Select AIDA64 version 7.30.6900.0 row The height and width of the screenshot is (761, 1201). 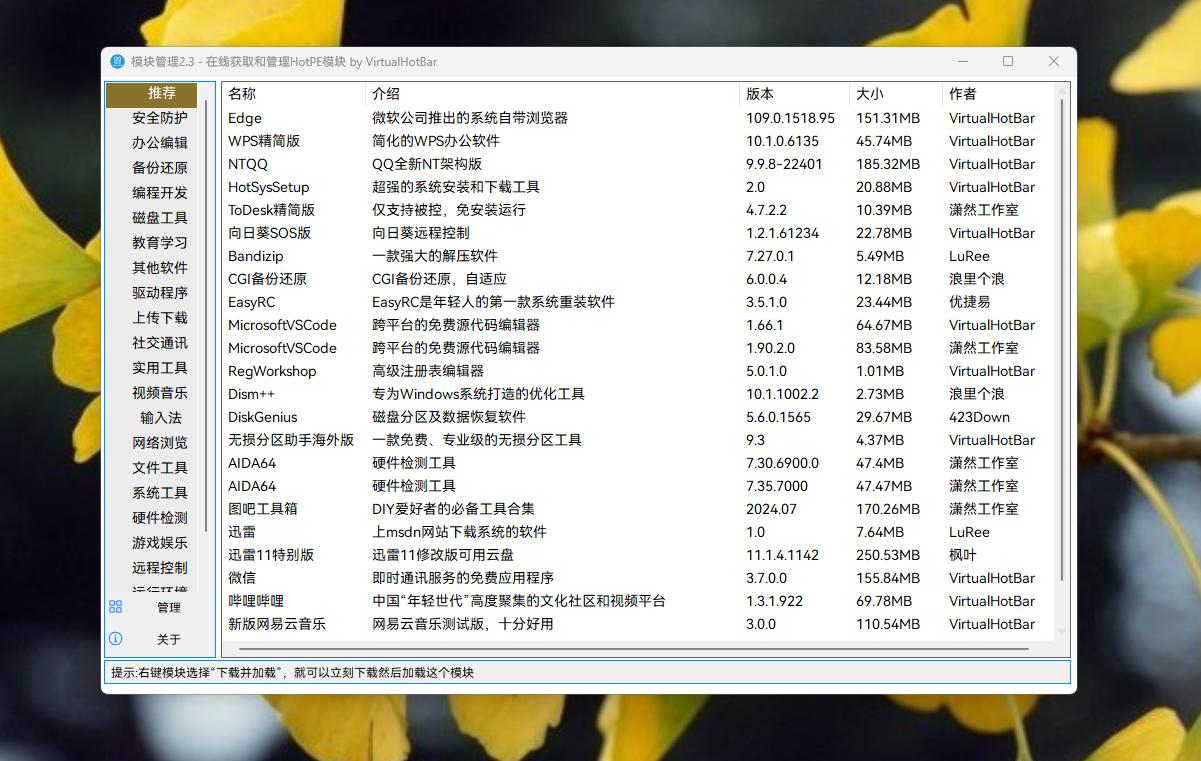(x=638, y=463)
